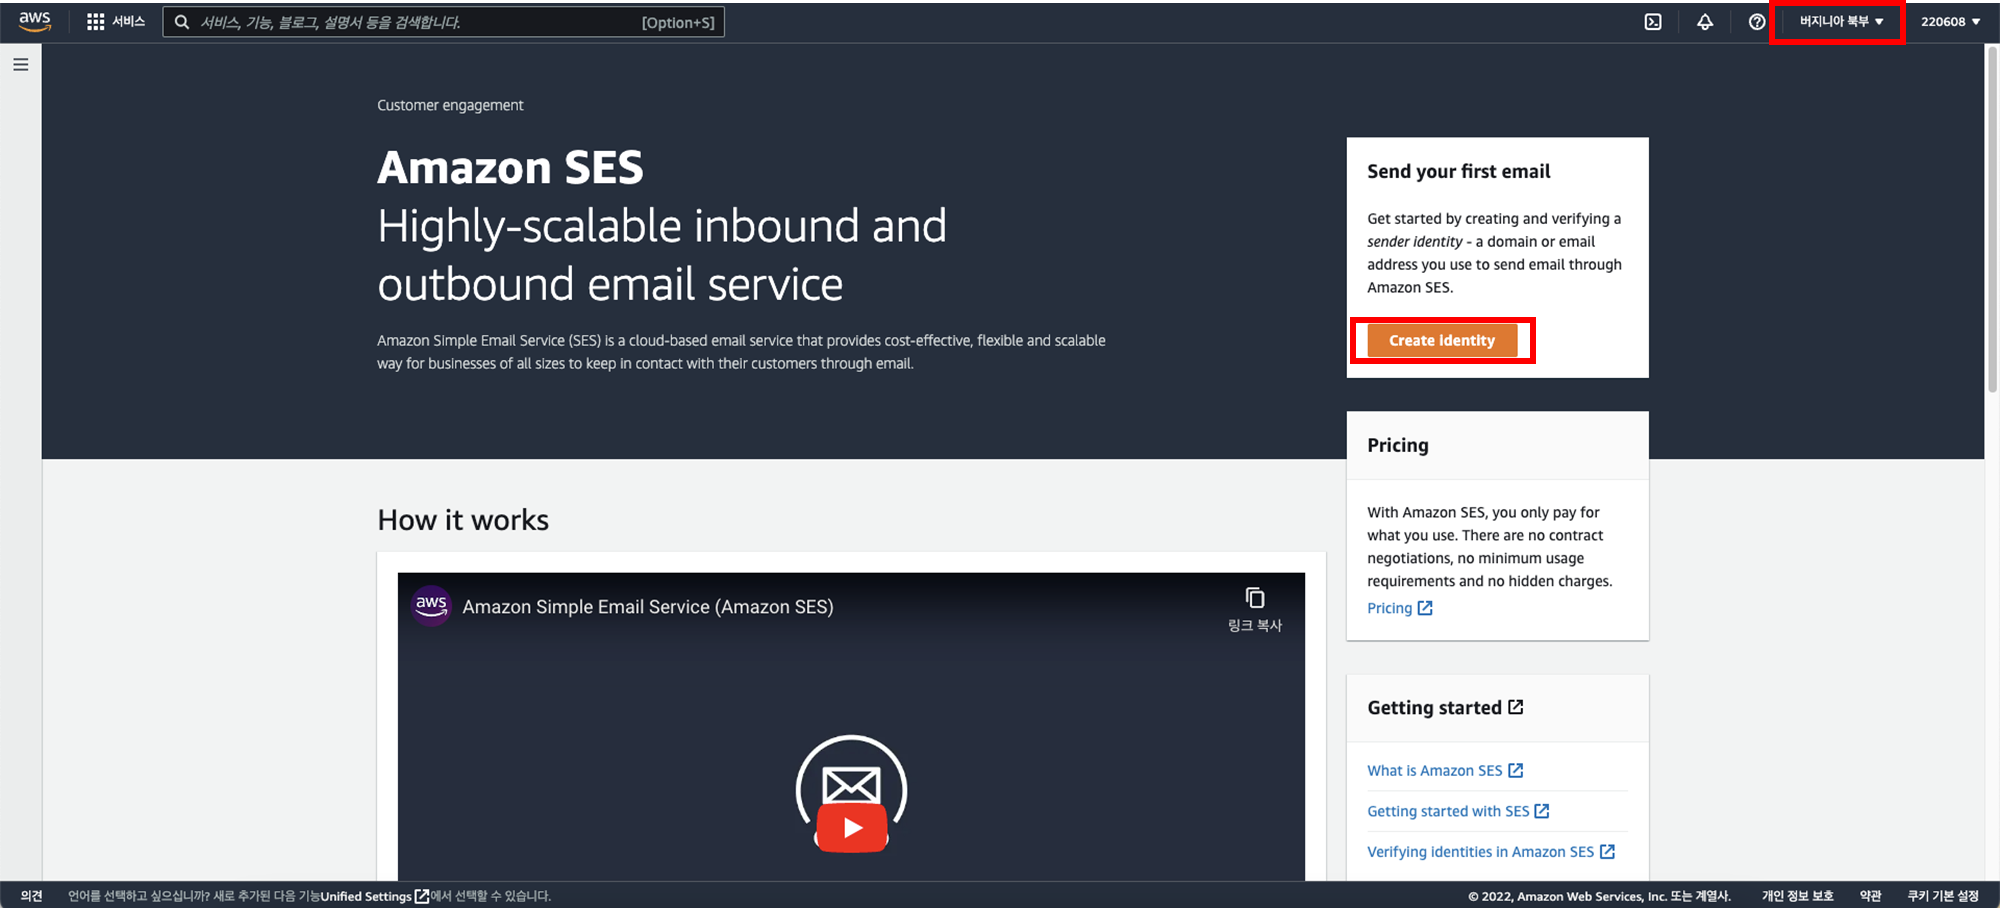Play the Amazon SES YouTube video

coord(852,828)
